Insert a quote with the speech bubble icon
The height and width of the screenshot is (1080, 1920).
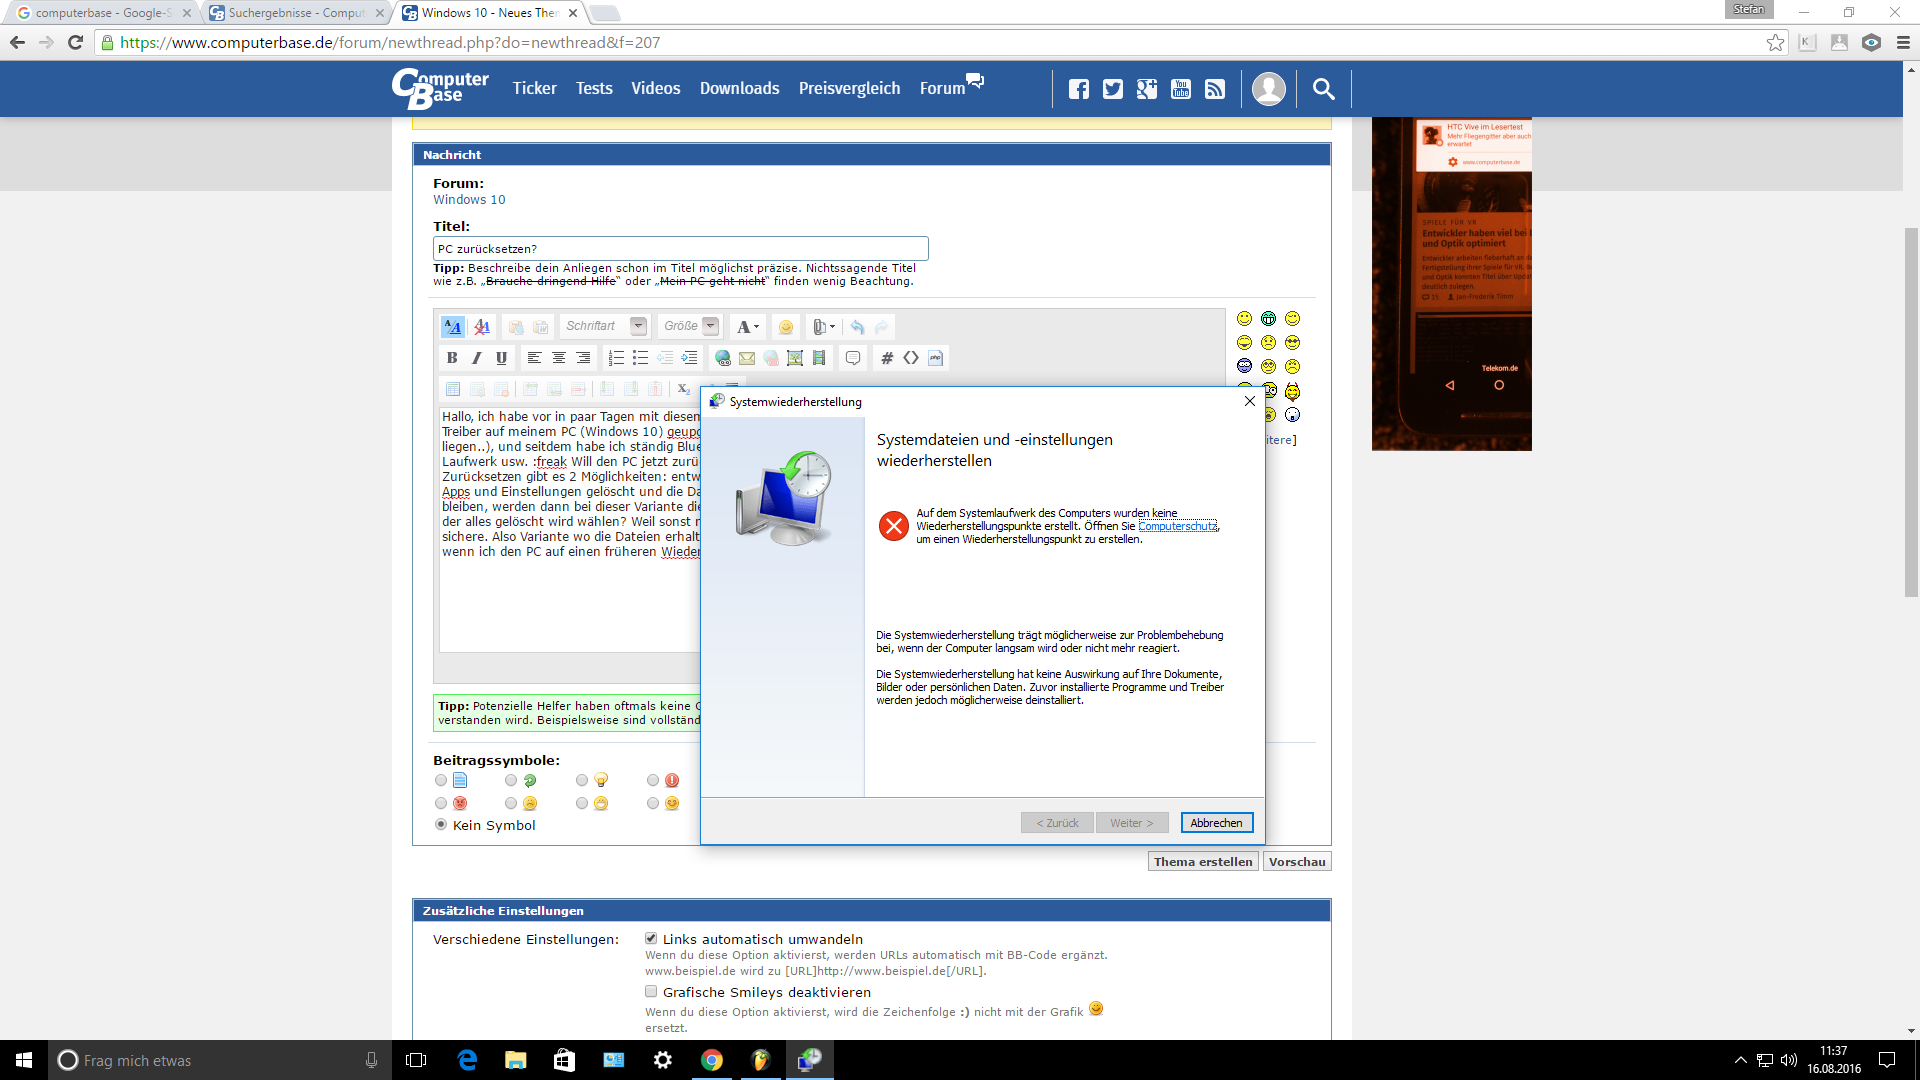coord(853,358)
